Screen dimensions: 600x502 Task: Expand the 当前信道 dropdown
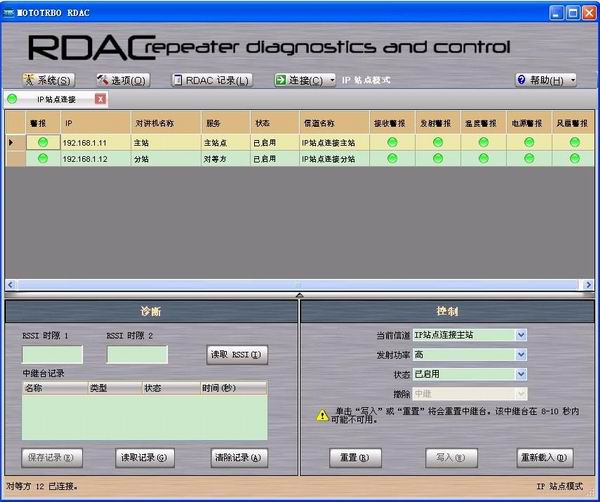521,335
